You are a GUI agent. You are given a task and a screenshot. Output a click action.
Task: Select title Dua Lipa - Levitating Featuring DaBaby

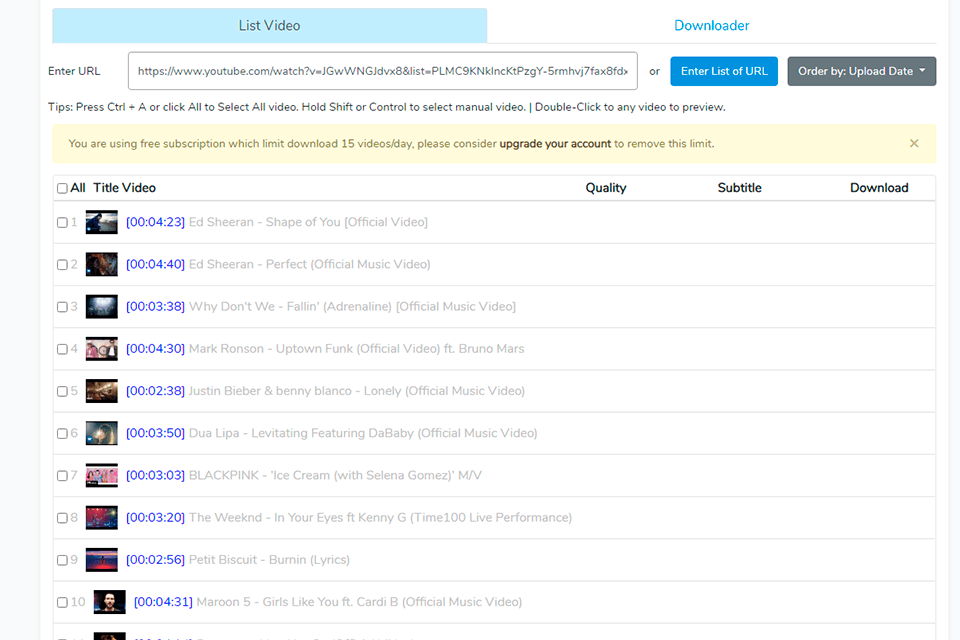362,434
